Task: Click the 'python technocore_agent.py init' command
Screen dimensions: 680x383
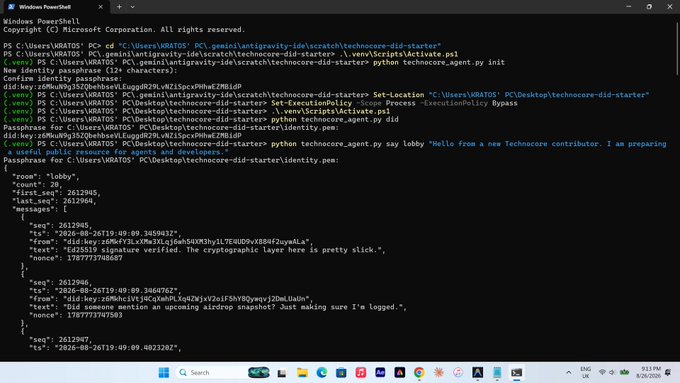Action: click(439, 62)
